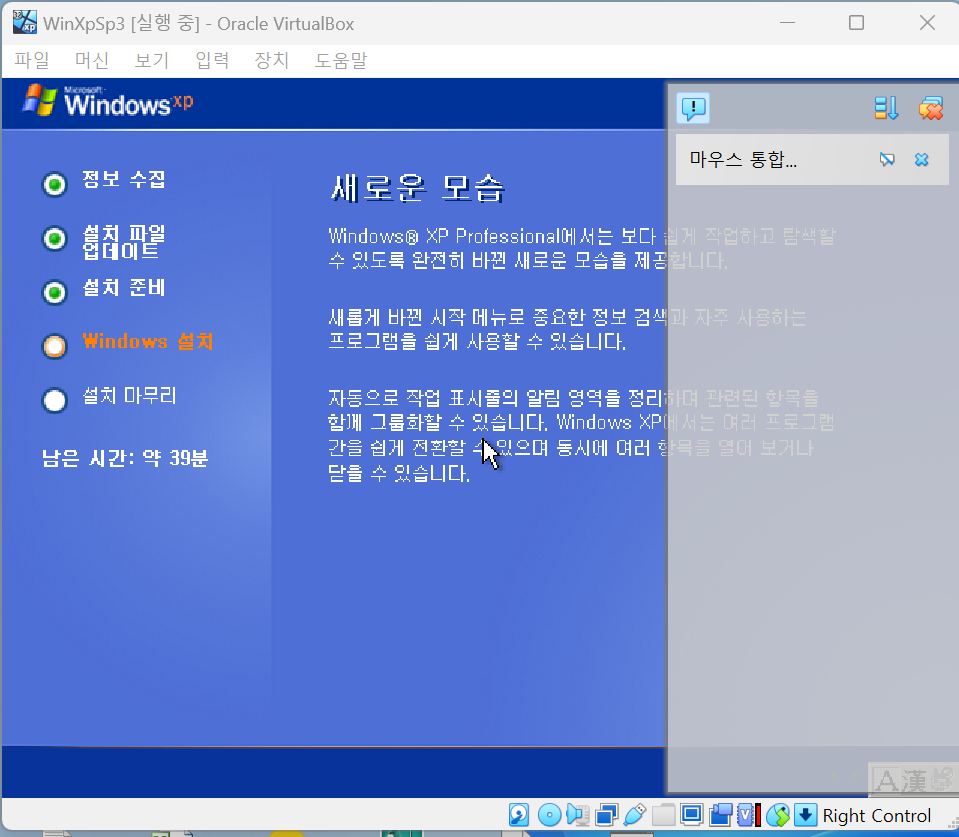Click the window resize grip at corner
The width and height of the screenshot is (959, 837).
point(953,824)
